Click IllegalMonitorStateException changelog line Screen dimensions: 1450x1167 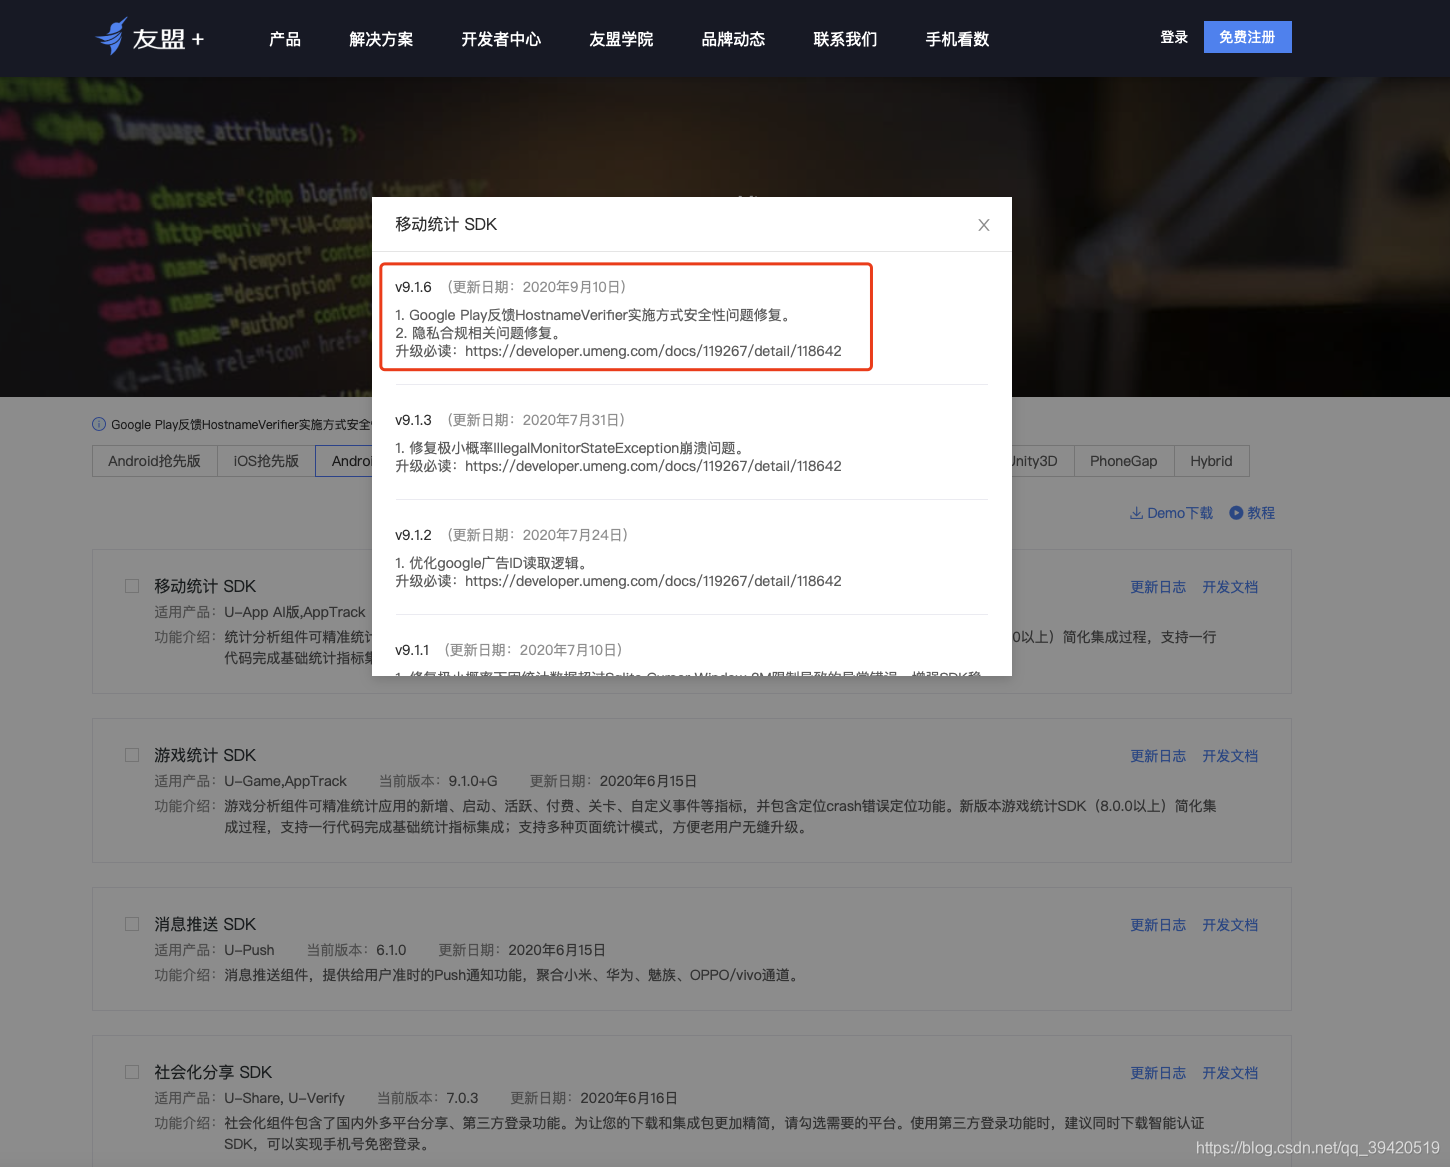[571, 448]
